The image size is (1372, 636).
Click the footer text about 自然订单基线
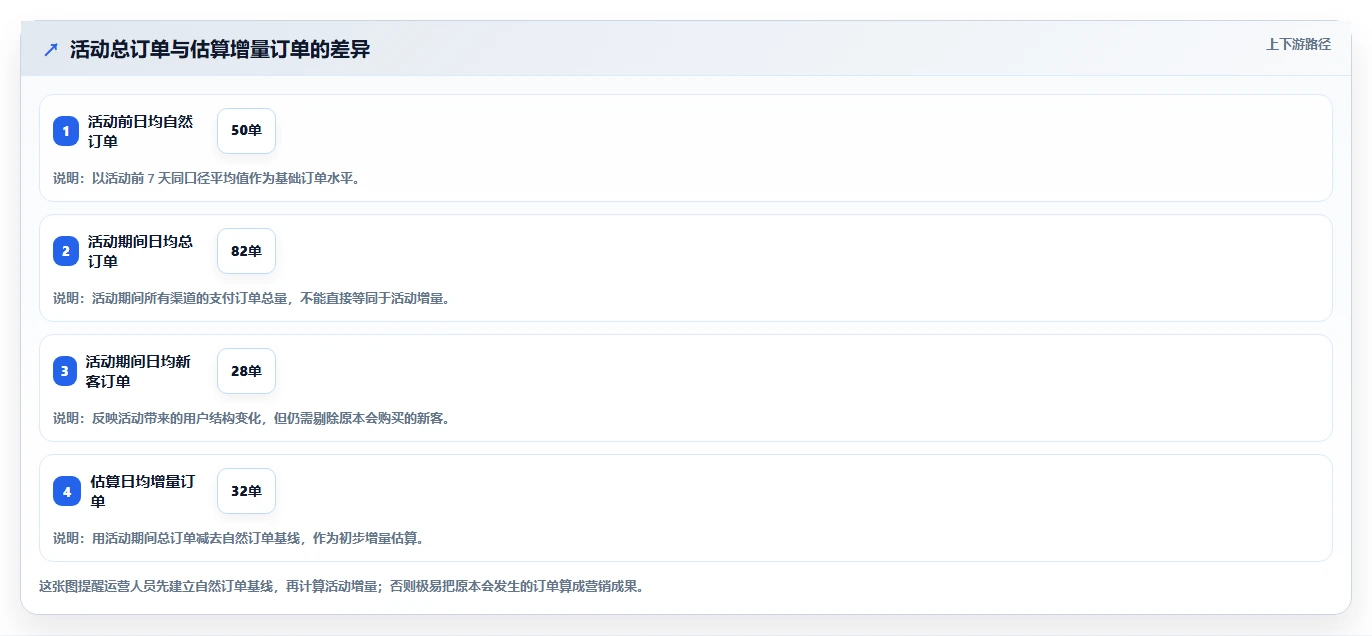[341, 586]
